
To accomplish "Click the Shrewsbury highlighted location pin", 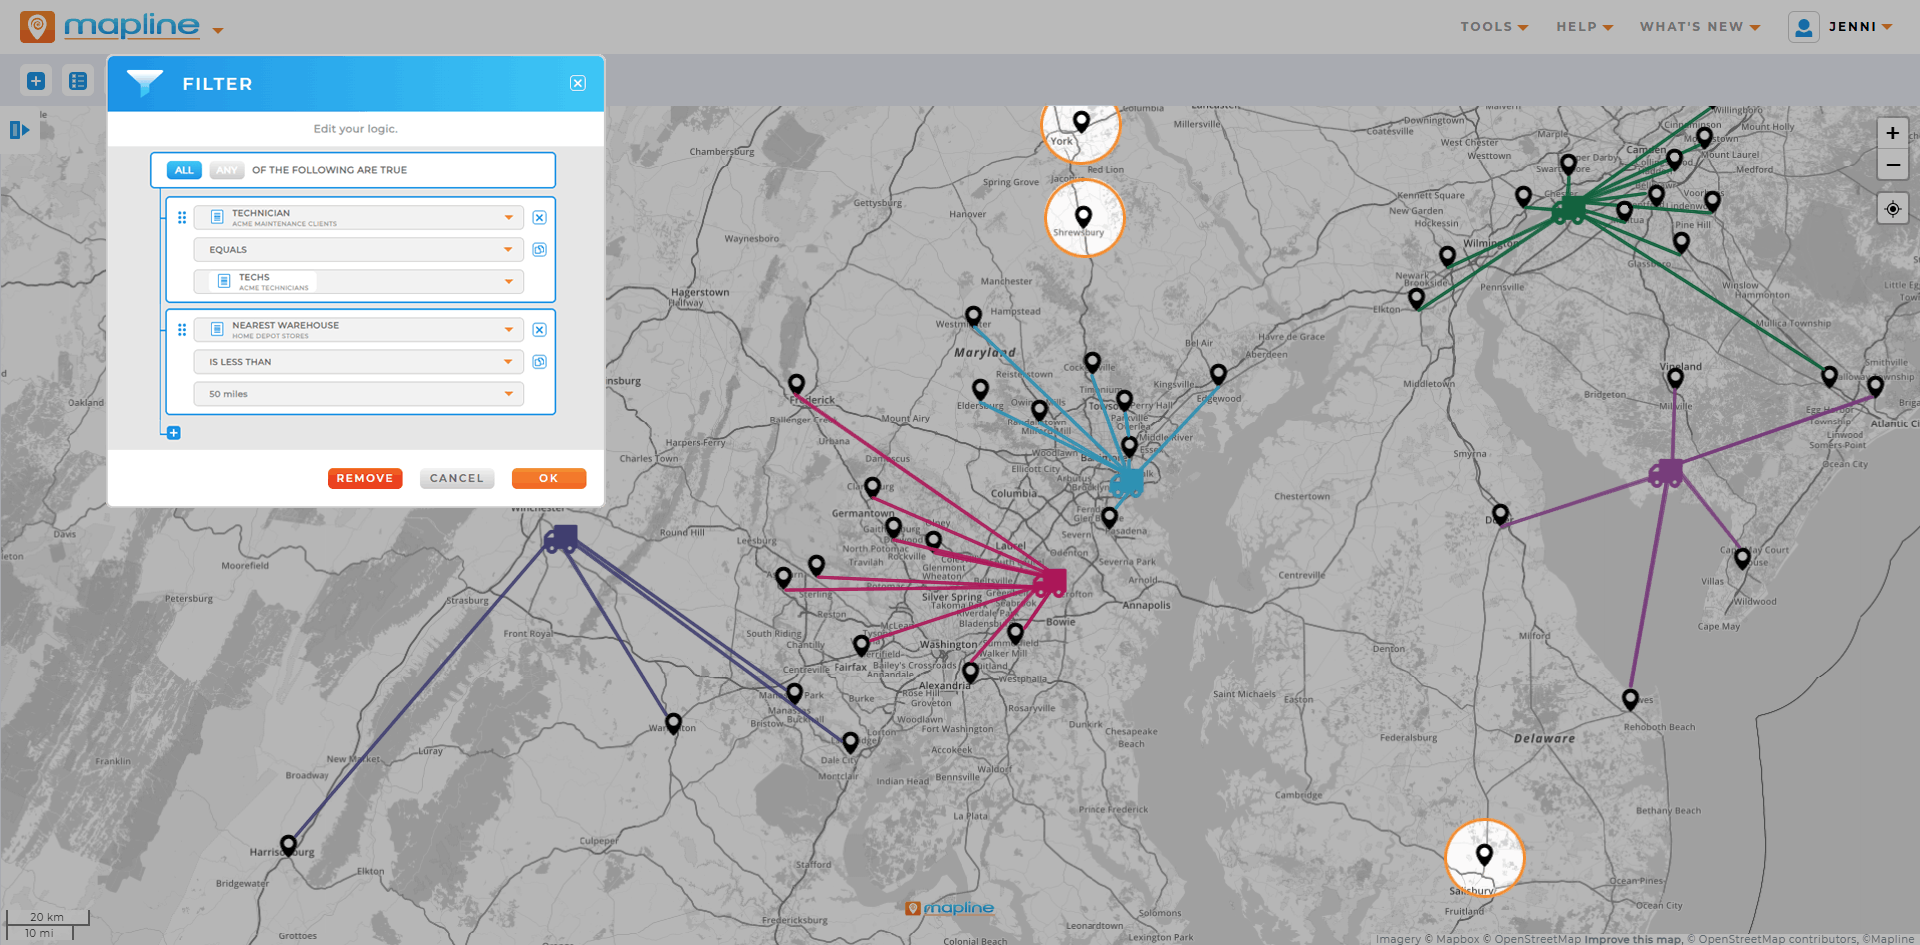I will click(x=1083, y=217).
